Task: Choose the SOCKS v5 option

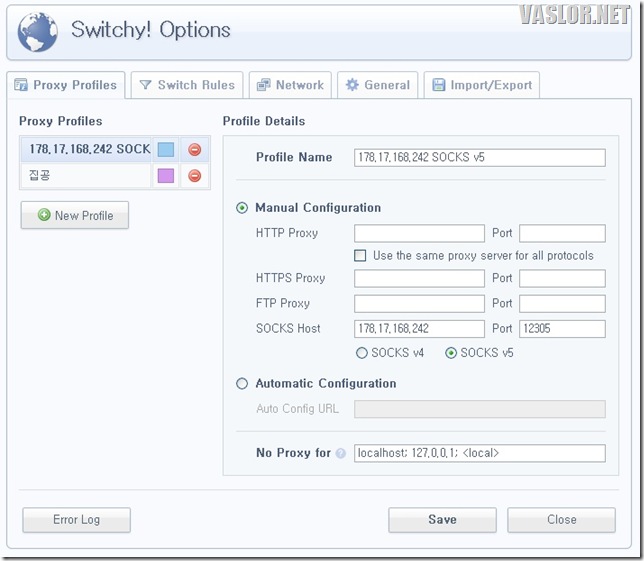Action: pyautogui.click(x=451, y=353)
